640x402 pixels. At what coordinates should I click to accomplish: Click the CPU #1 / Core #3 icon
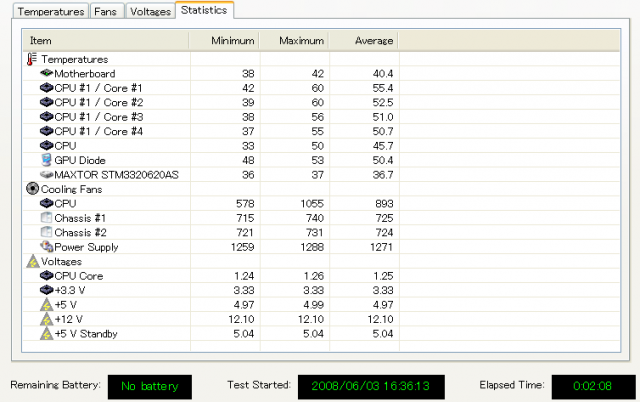47,117
